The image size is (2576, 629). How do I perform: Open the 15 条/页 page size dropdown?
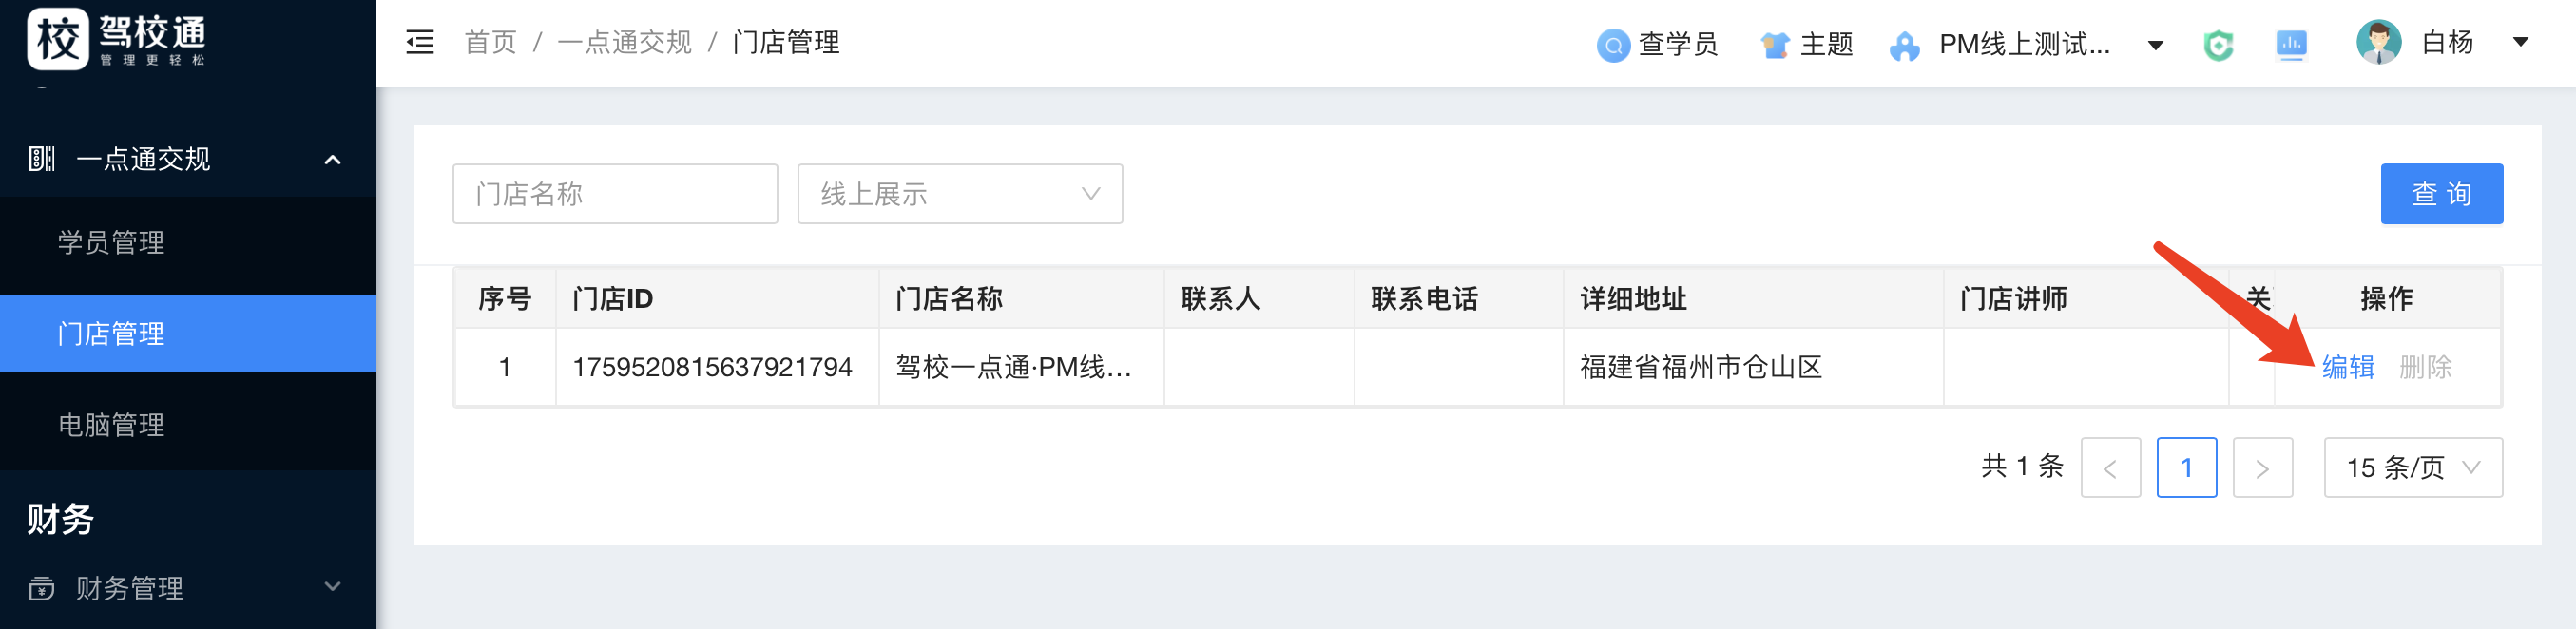[2412, 467]
